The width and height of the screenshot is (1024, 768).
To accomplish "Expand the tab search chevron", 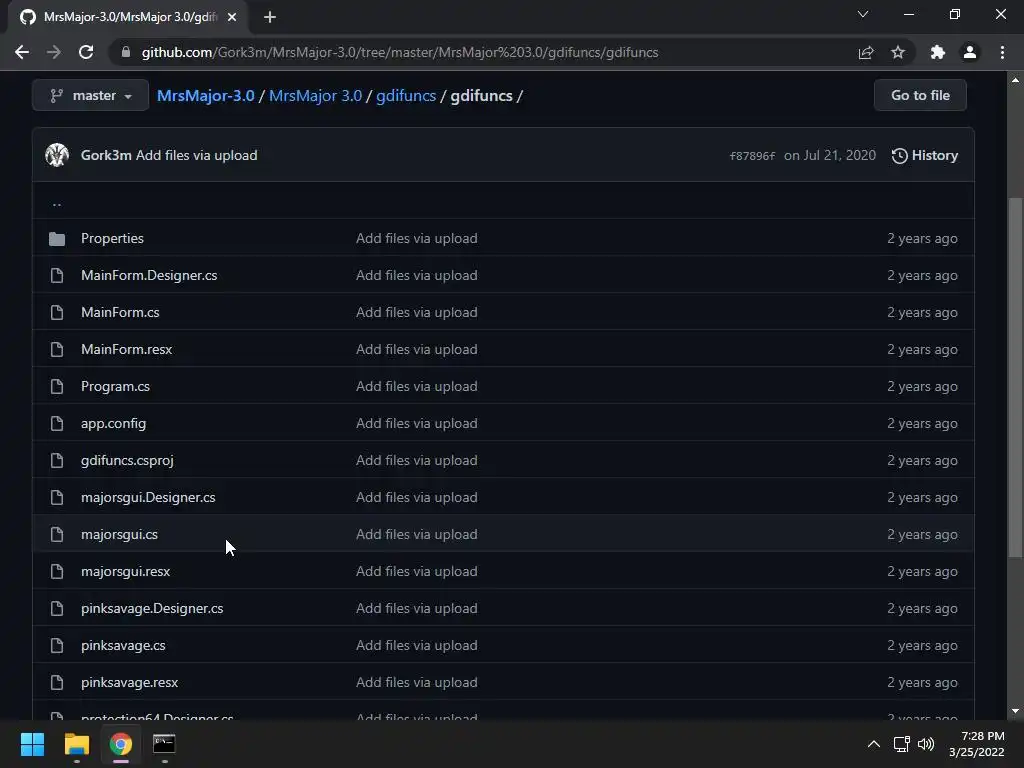I will click(x=863, y=14).
